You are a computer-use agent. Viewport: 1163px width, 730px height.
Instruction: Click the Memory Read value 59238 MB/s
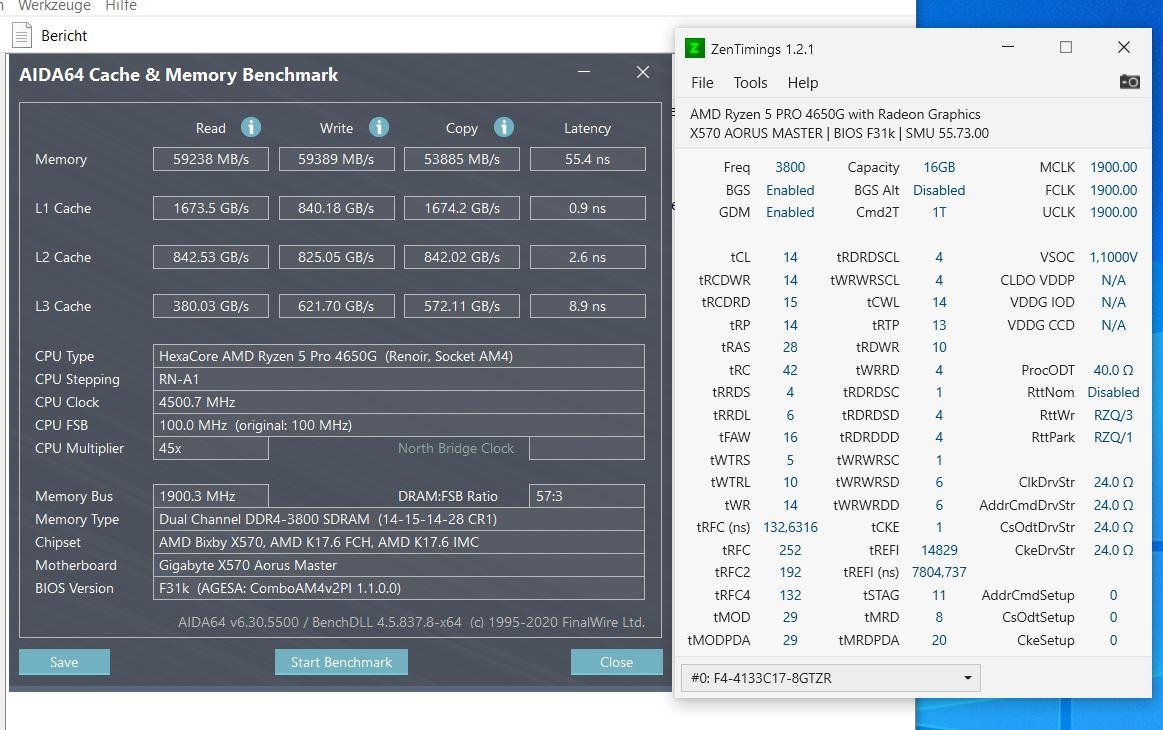click(211, 159)
